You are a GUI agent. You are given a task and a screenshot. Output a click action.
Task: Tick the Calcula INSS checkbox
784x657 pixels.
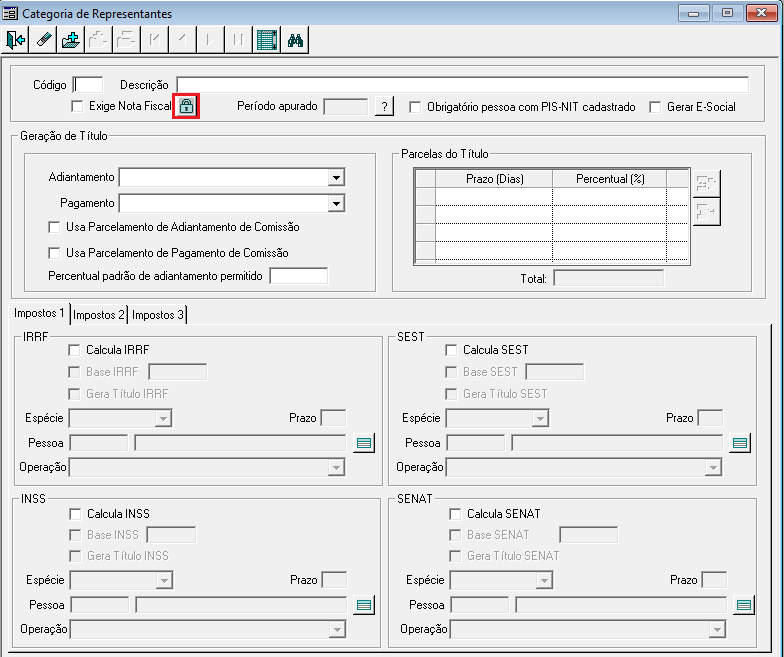pos(75,514)
